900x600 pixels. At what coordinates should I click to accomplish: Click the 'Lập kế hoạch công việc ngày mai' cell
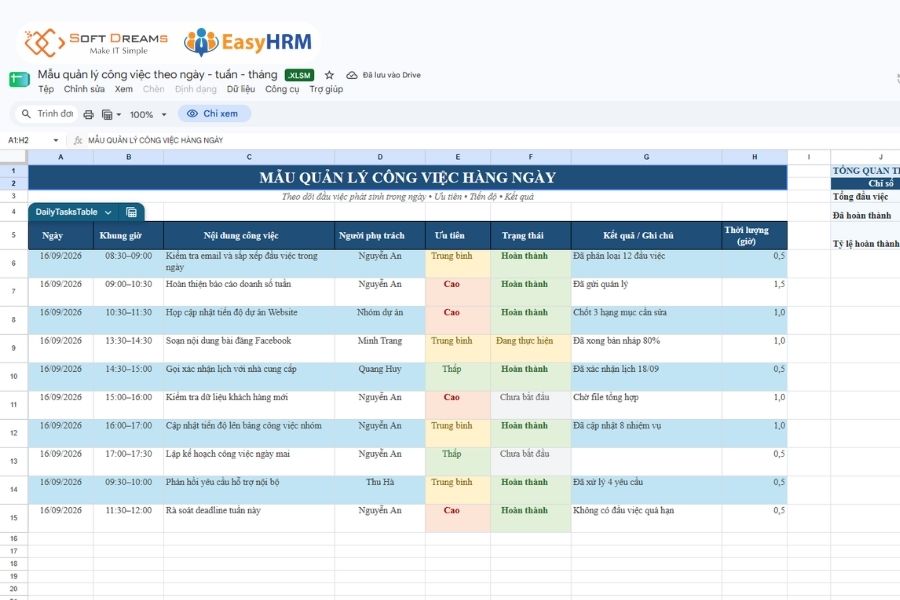(249, 461)
